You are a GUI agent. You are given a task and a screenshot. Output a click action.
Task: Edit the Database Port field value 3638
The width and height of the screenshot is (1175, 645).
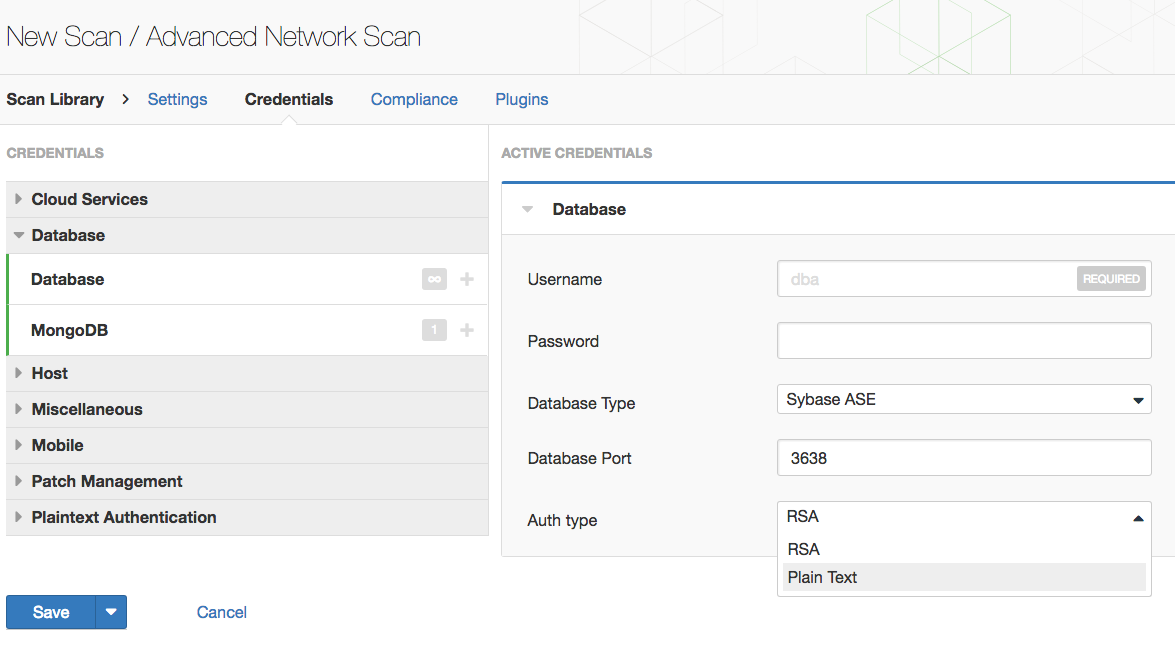click(964, 458)
